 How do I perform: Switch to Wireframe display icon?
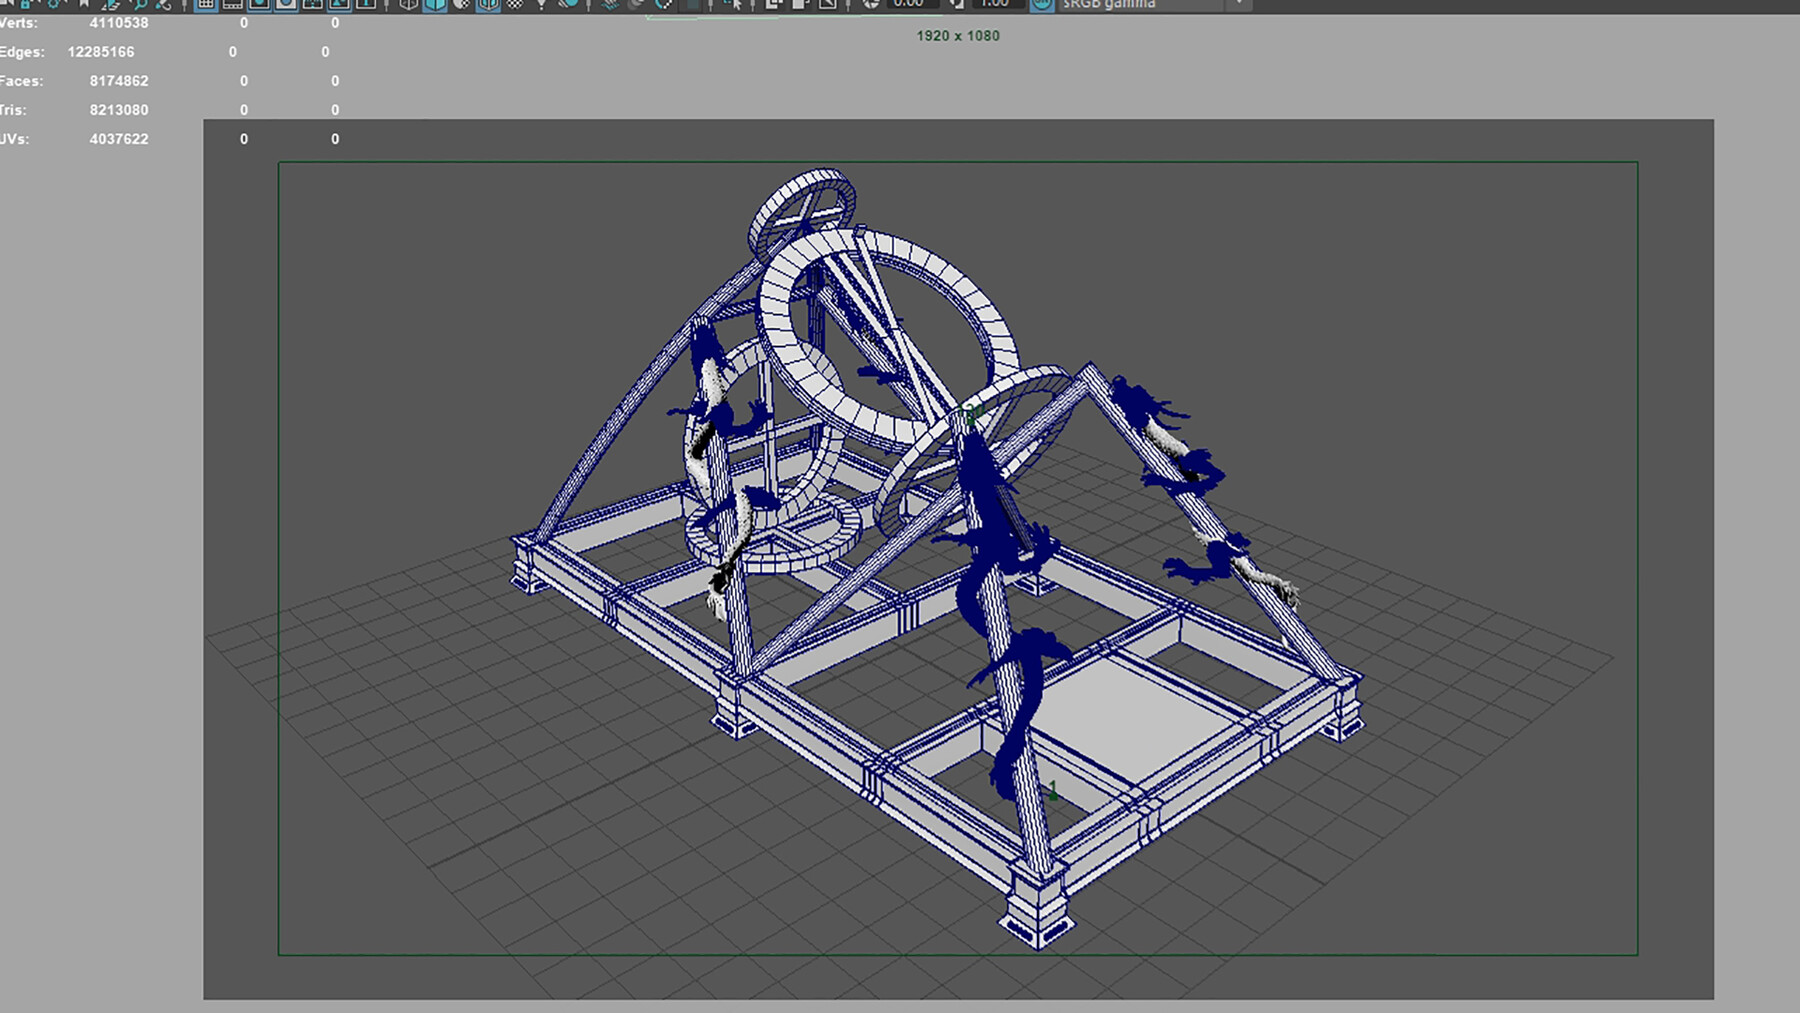coord(408,4)
